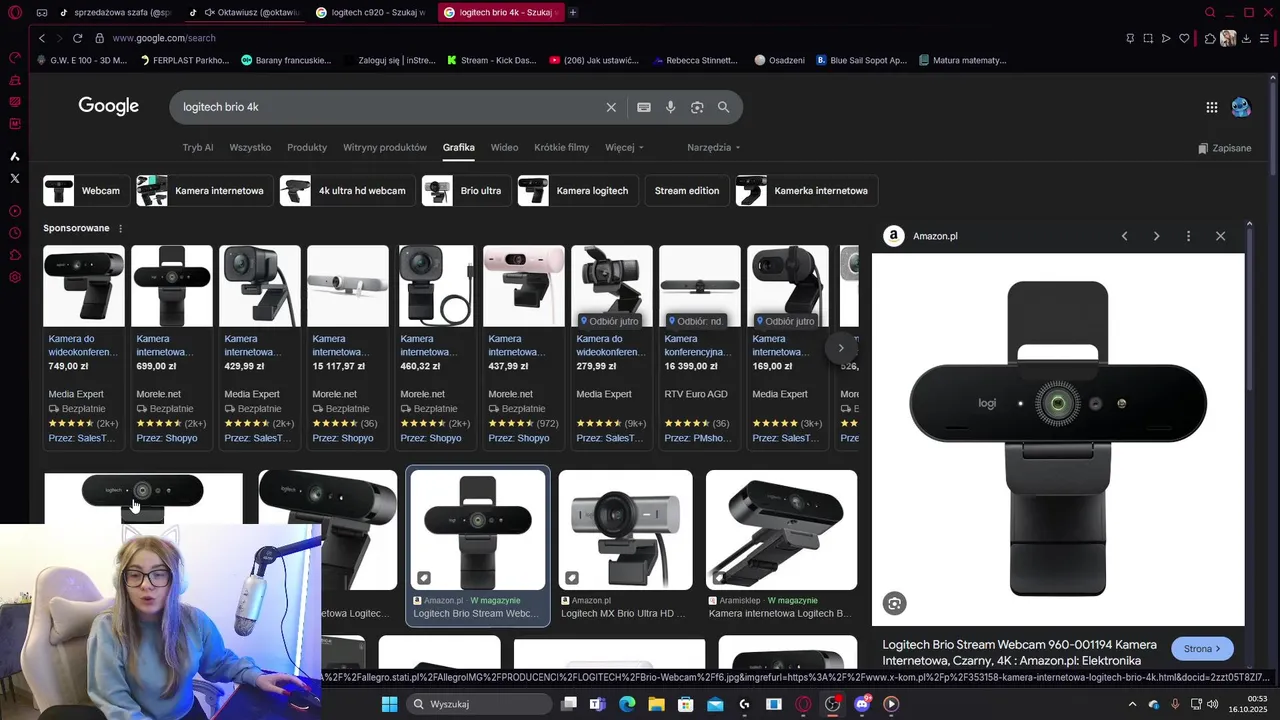Viewport: 1280px width, 720px height.
Task: Open the Google logo homepage link
Action: tap(108, 106)
